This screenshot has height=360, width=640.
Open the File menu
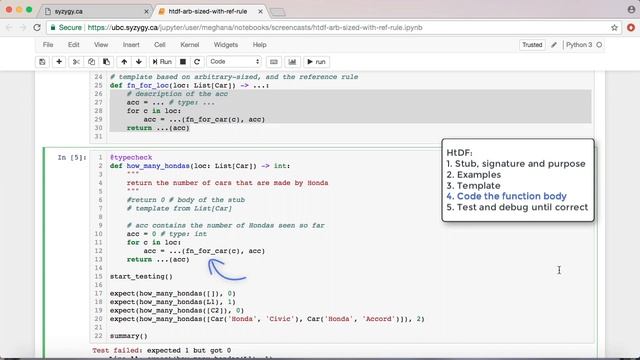48,45
